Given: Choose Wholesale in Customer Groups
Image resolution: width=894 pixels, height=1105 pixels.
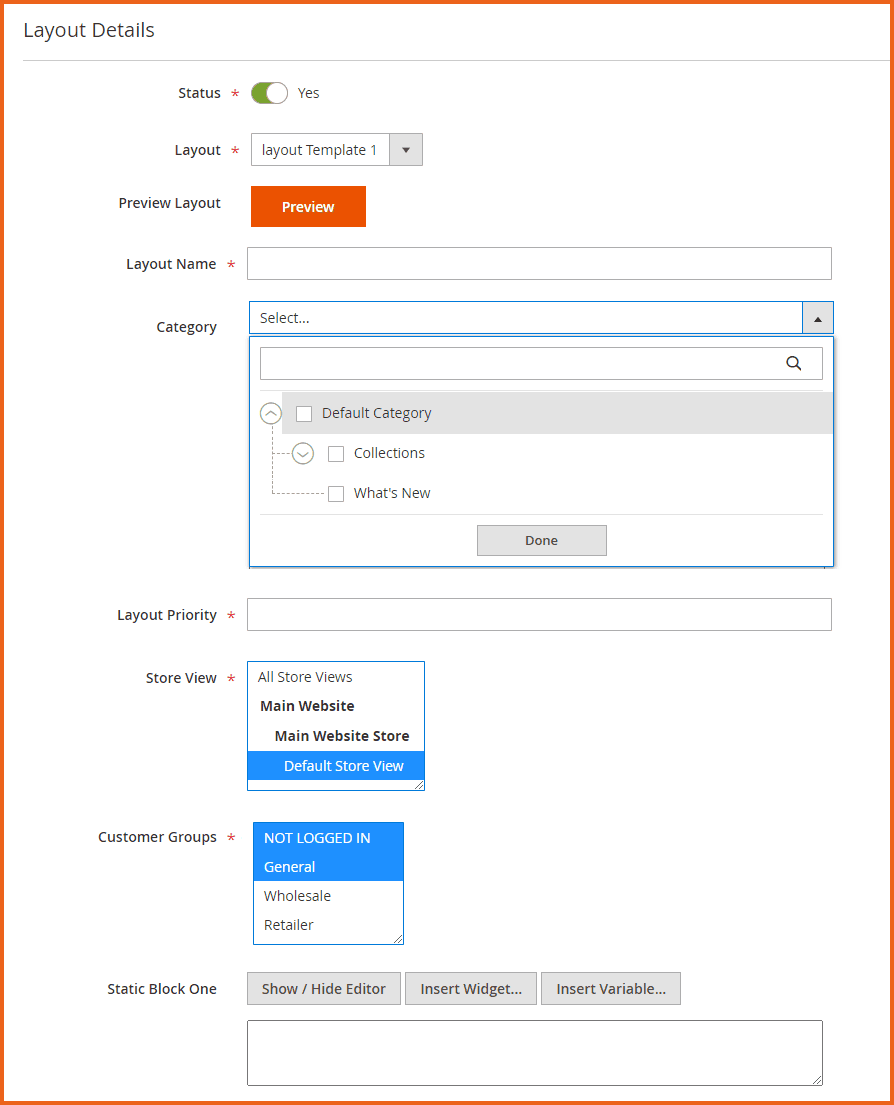Looking at the screenshot, I should click(297, 896).
